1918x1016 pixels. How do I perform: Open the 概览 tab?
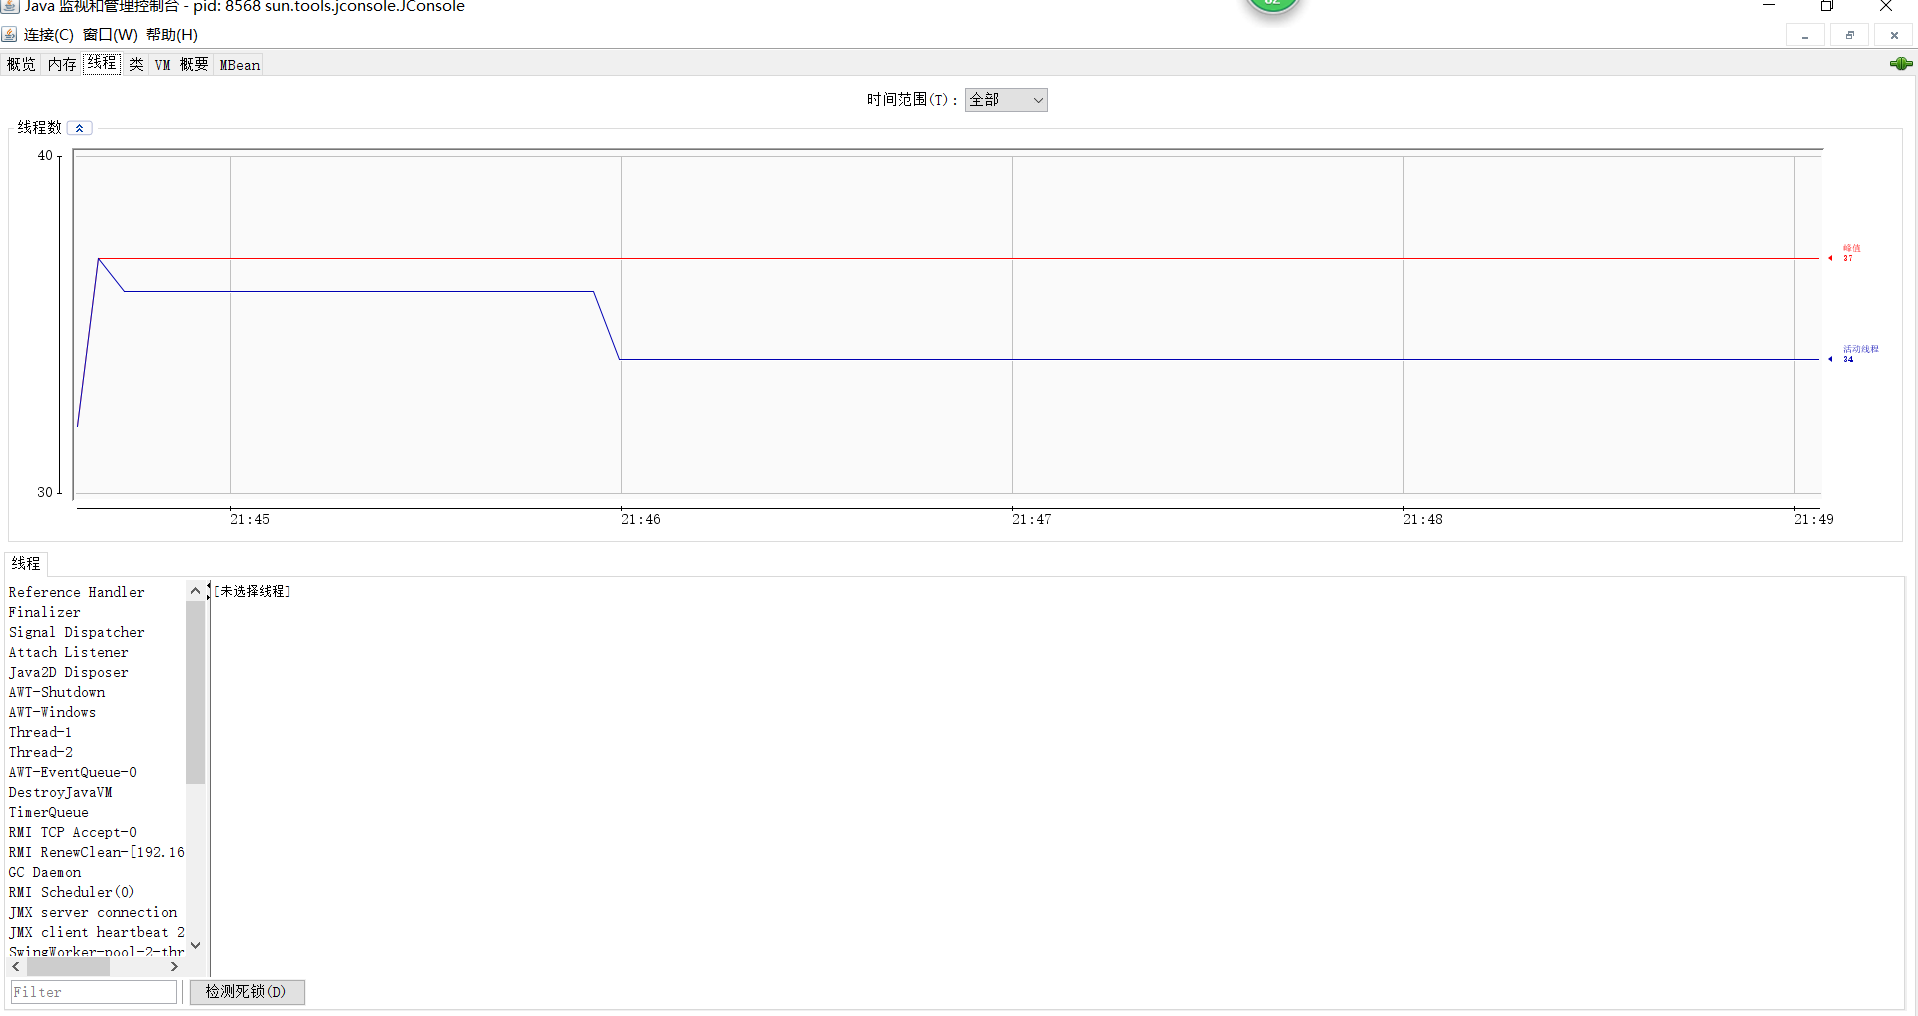pos(21,64)
